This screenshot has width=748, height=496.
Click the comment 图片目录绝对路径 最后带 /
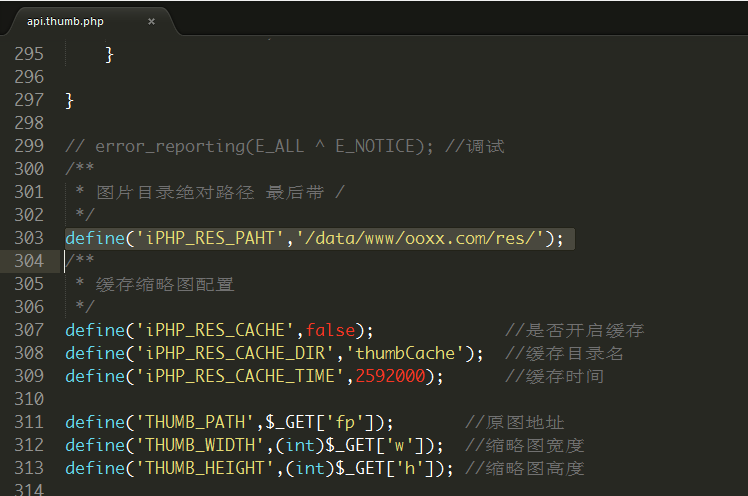[220, 192]
